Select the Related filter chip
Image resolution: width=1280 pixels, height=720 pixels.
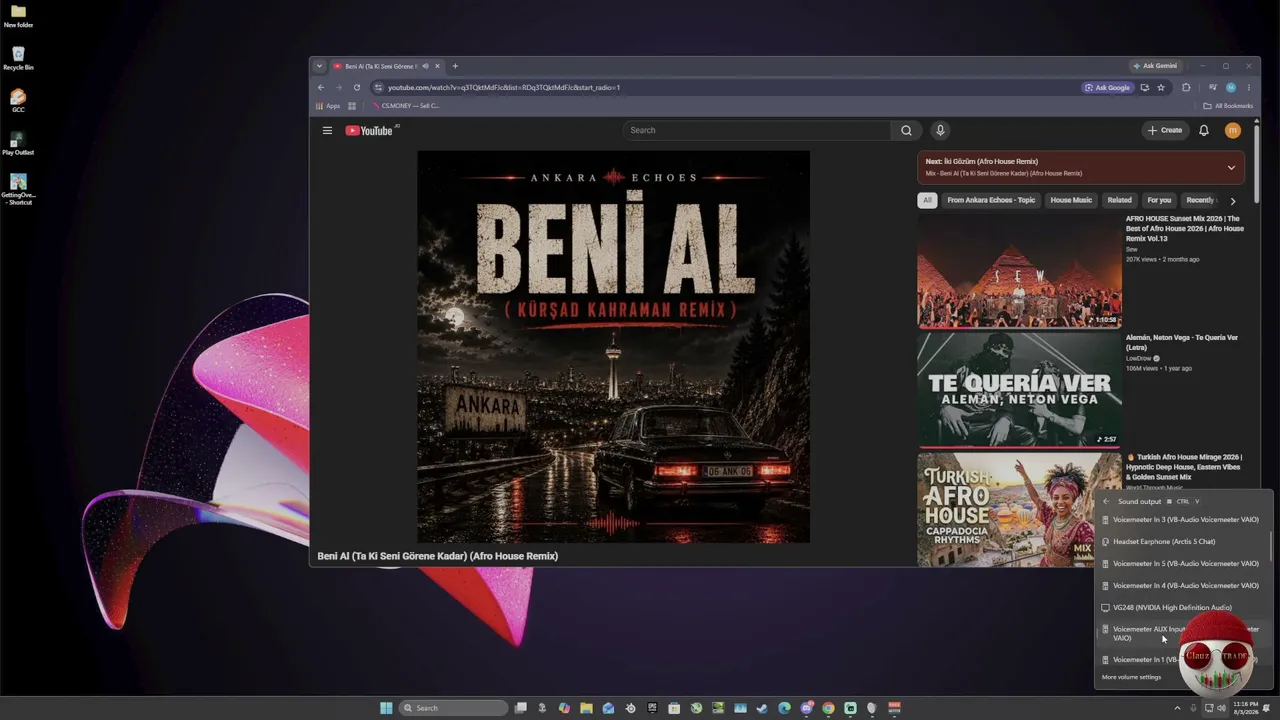[1119, 200]
